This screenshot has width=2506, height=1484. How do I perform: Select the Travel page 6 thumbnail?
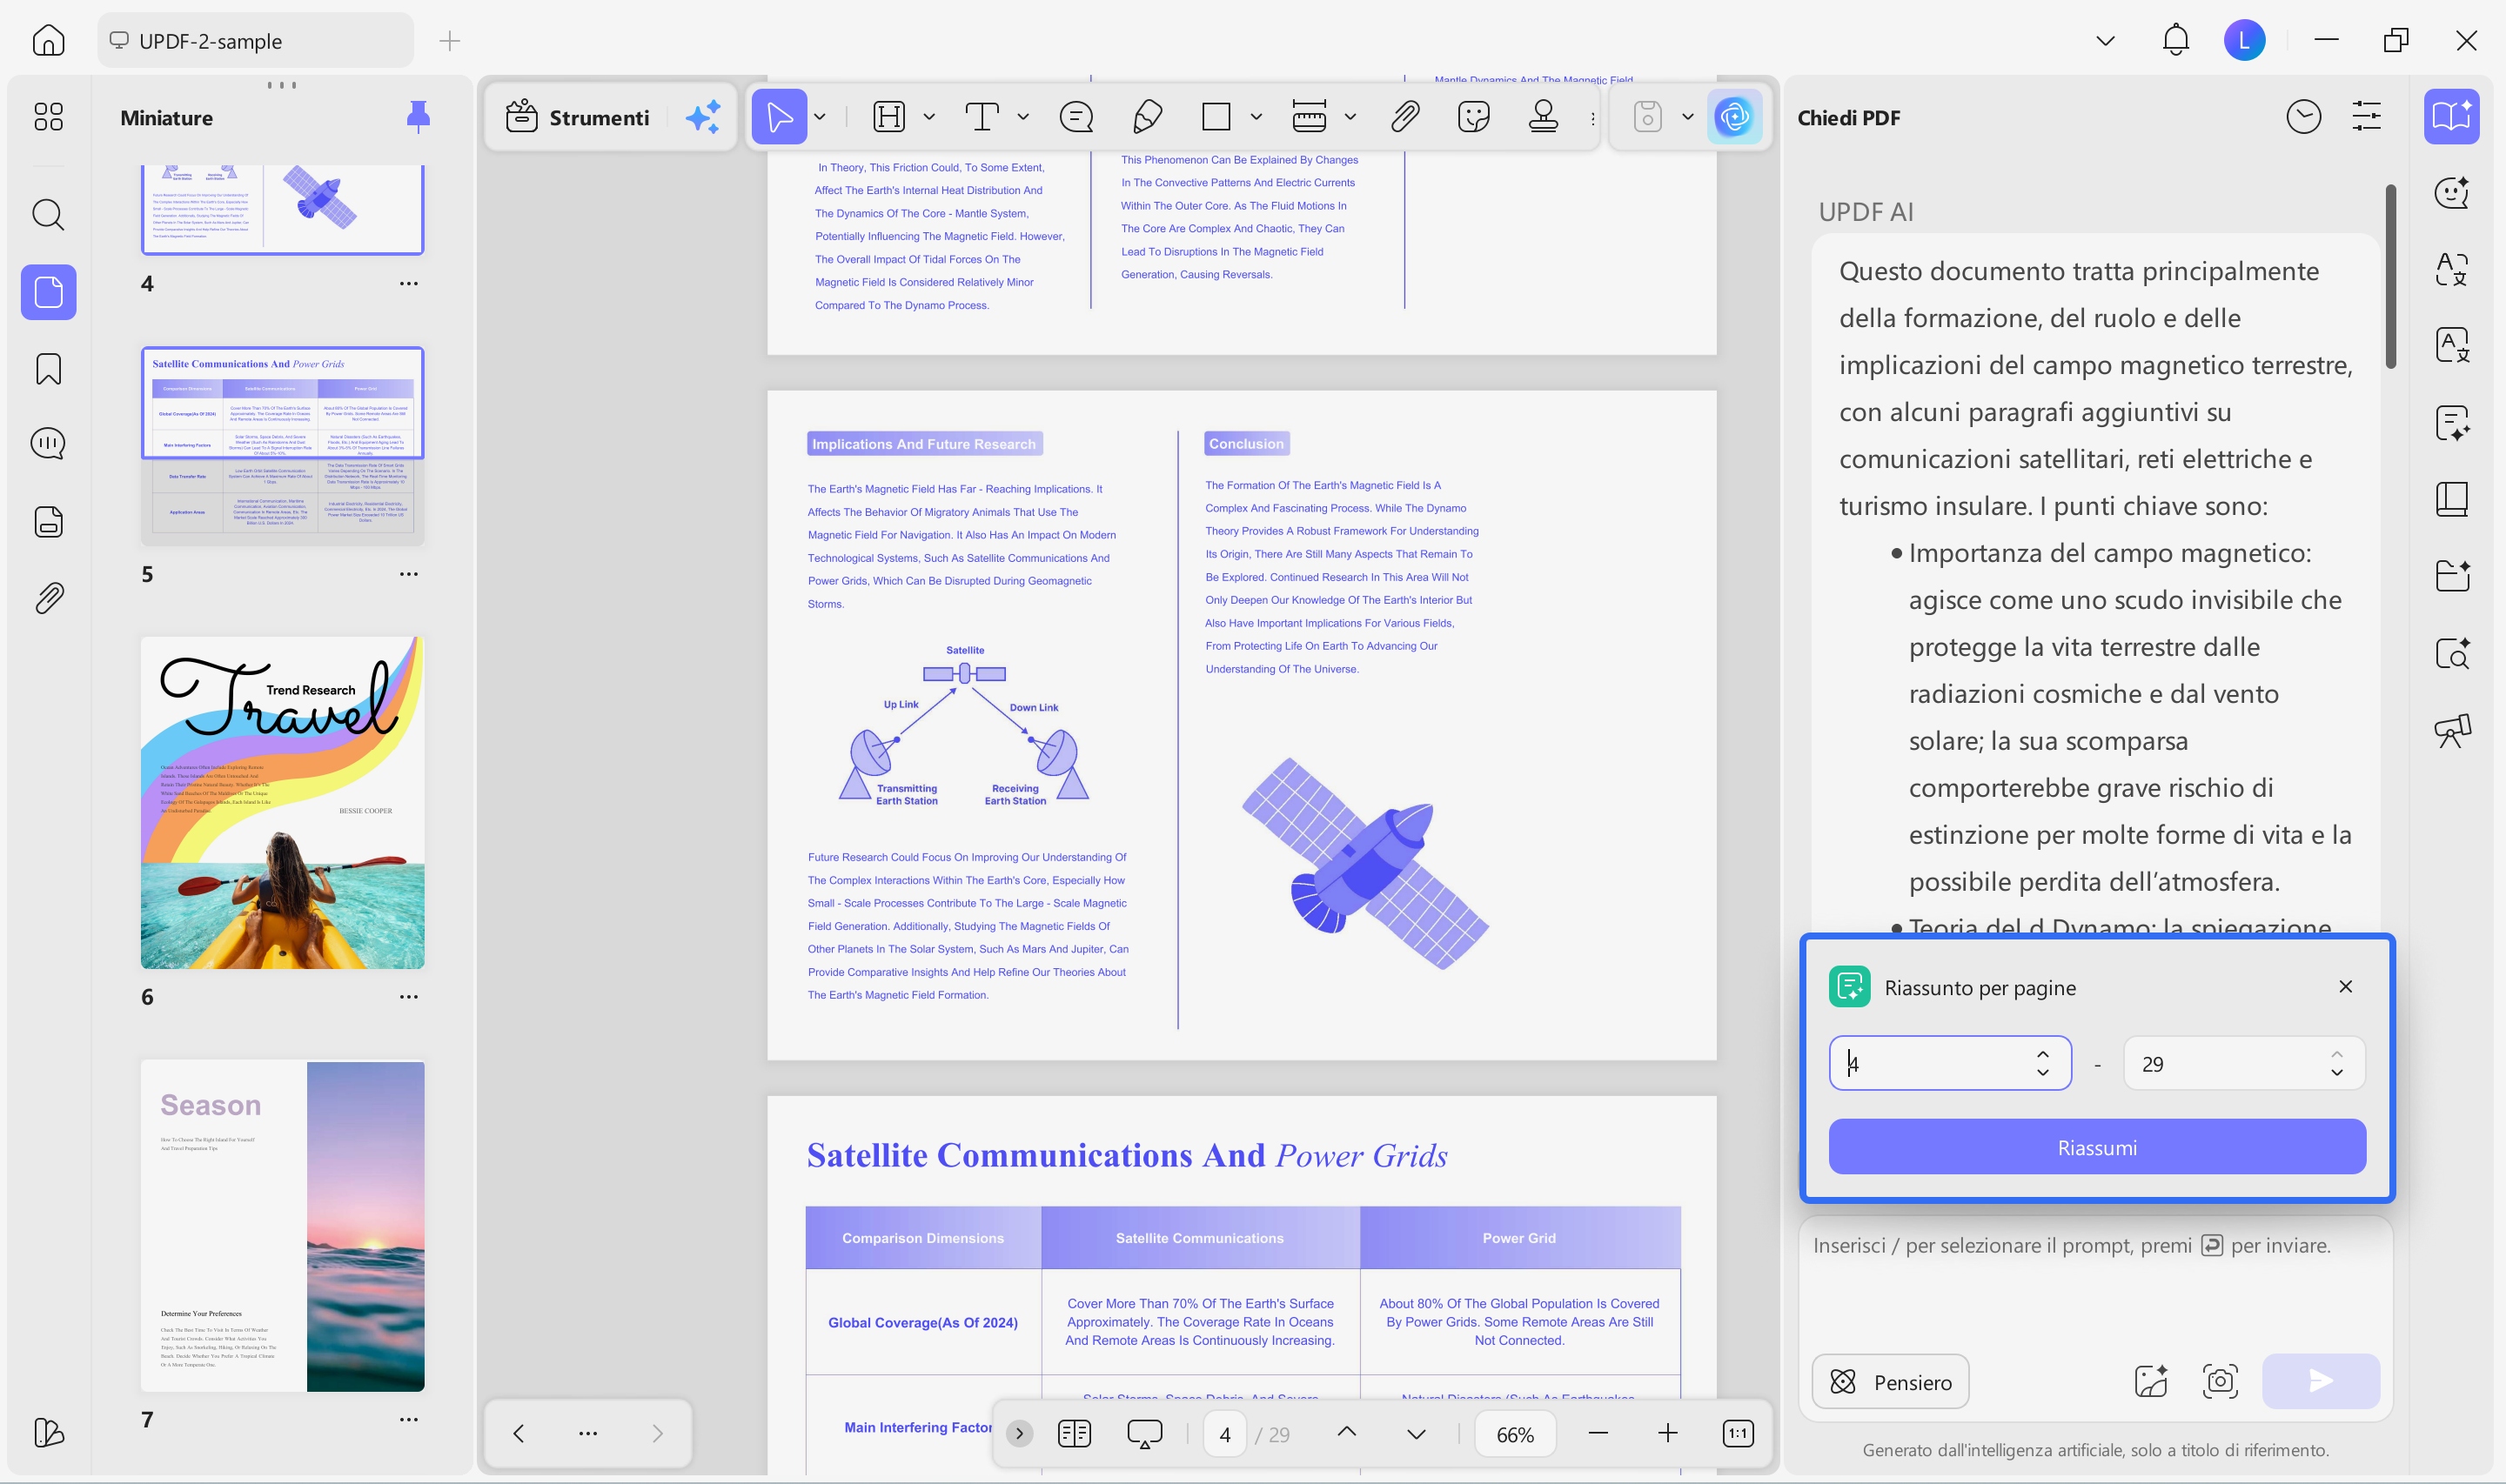(282, 802)
